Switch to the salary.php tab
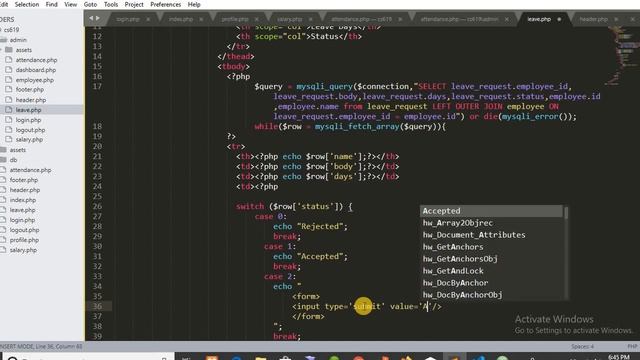The width and height of the screenshot is (640, 360). pos(289,19)
